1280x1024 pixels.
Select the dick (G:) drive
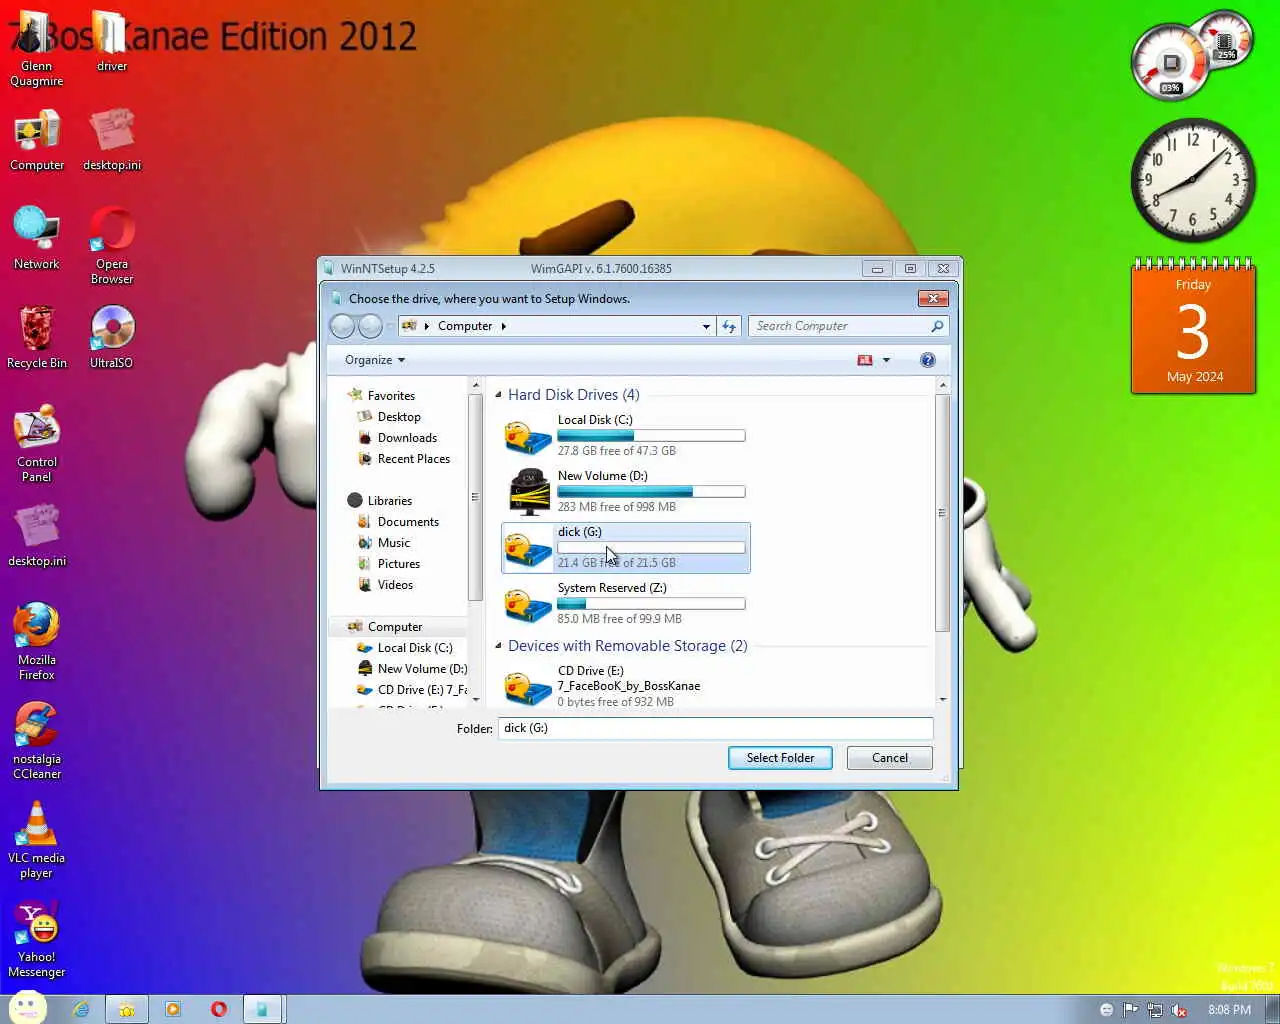click(625, 548)
